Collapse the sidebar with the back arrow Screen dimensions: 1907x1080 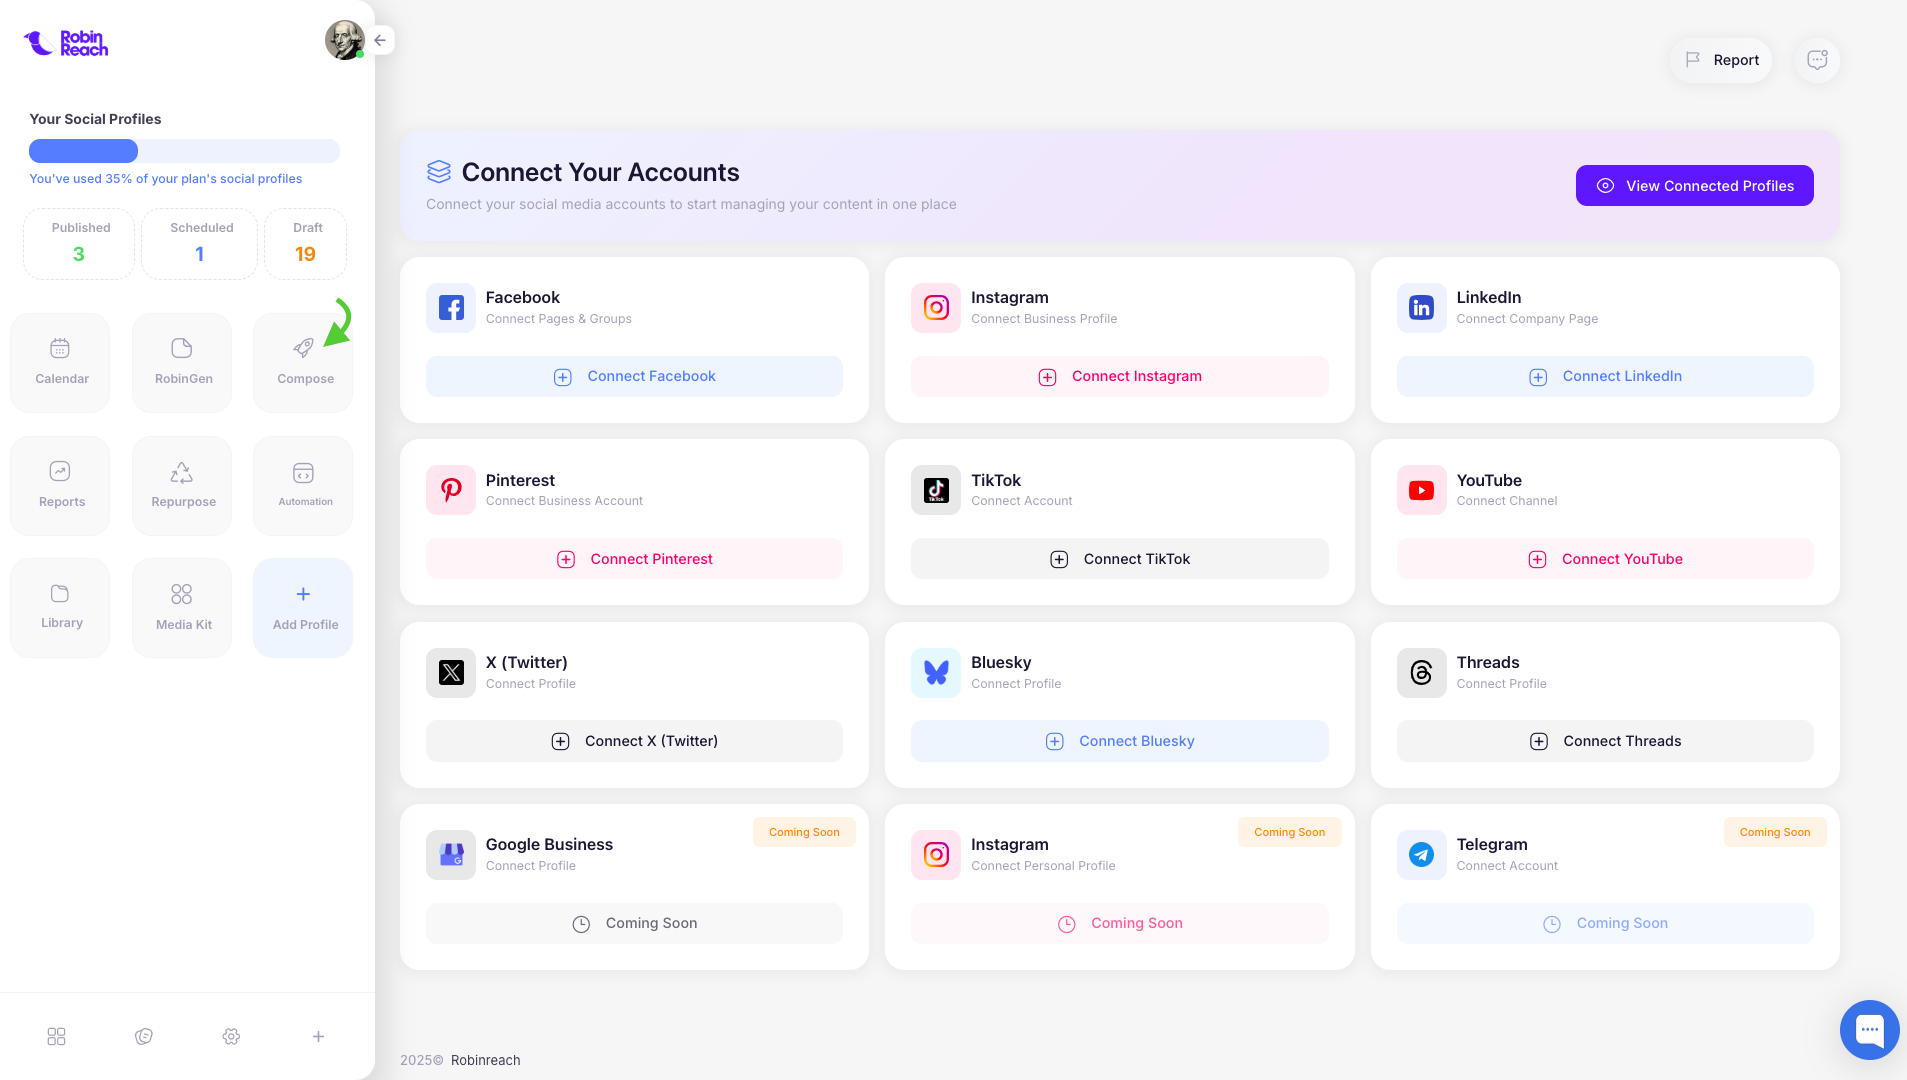coord(380,40)
